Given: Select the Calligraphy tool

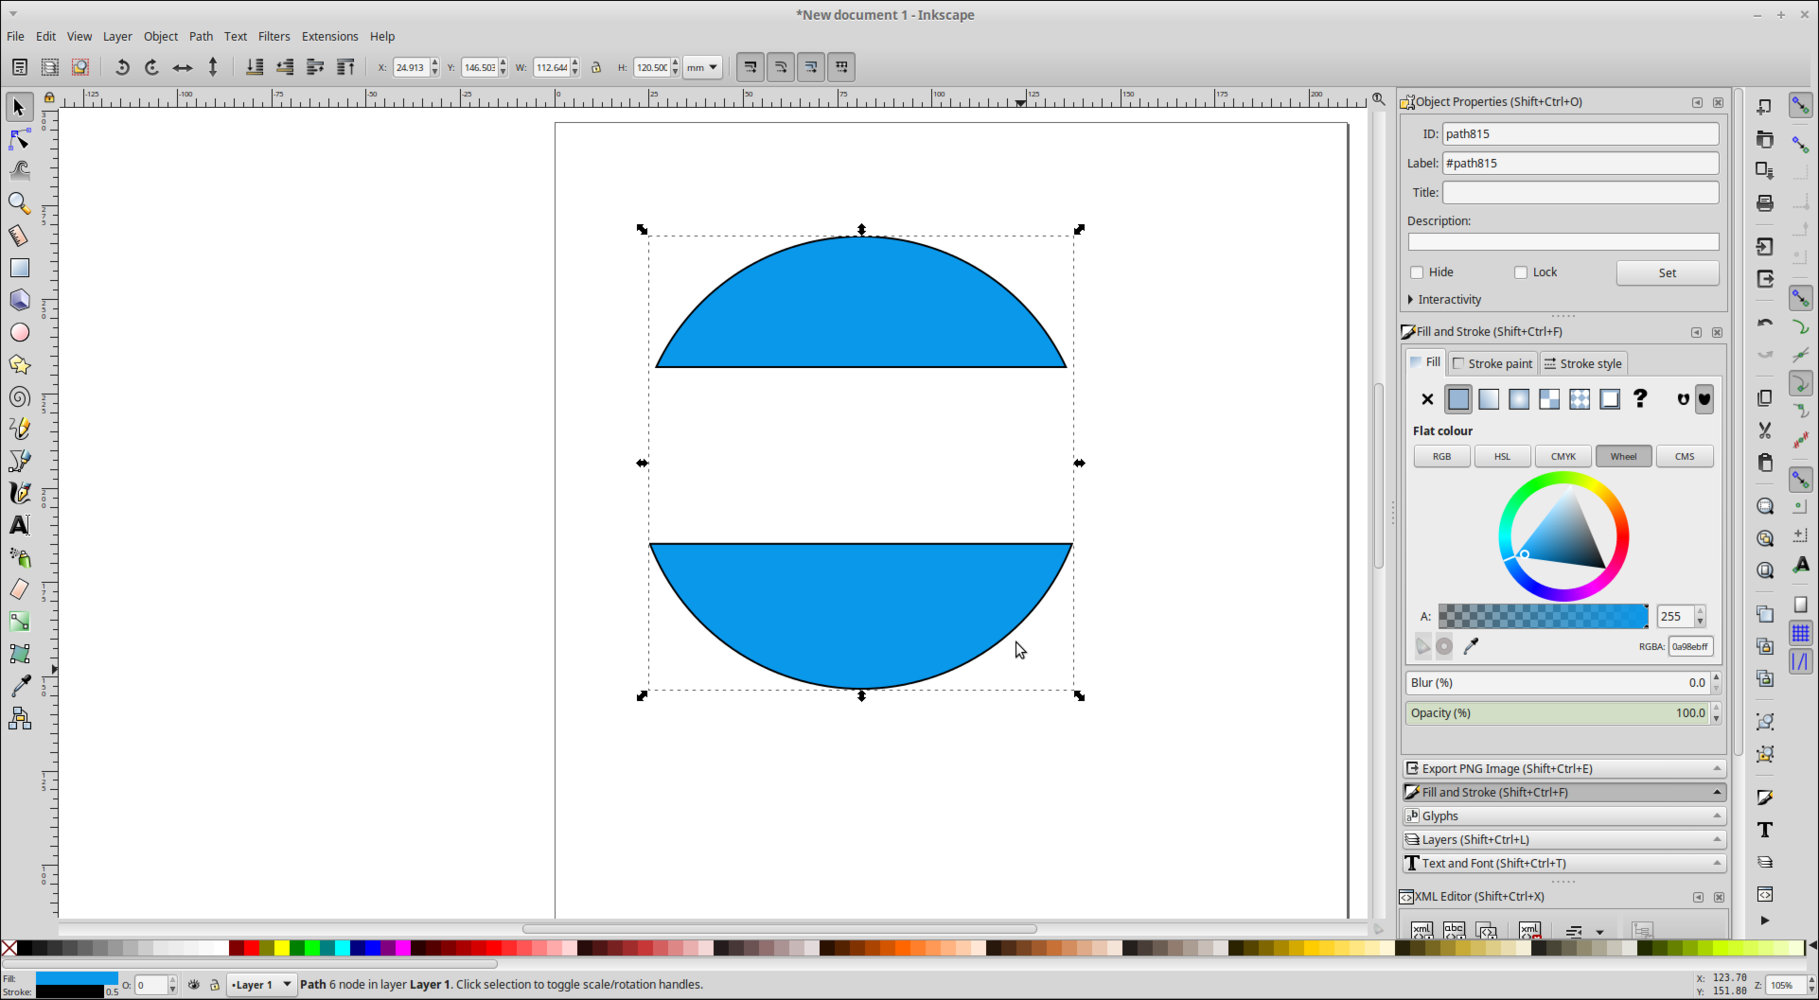Looking at the screenshot, I should [x=19, y=493].
